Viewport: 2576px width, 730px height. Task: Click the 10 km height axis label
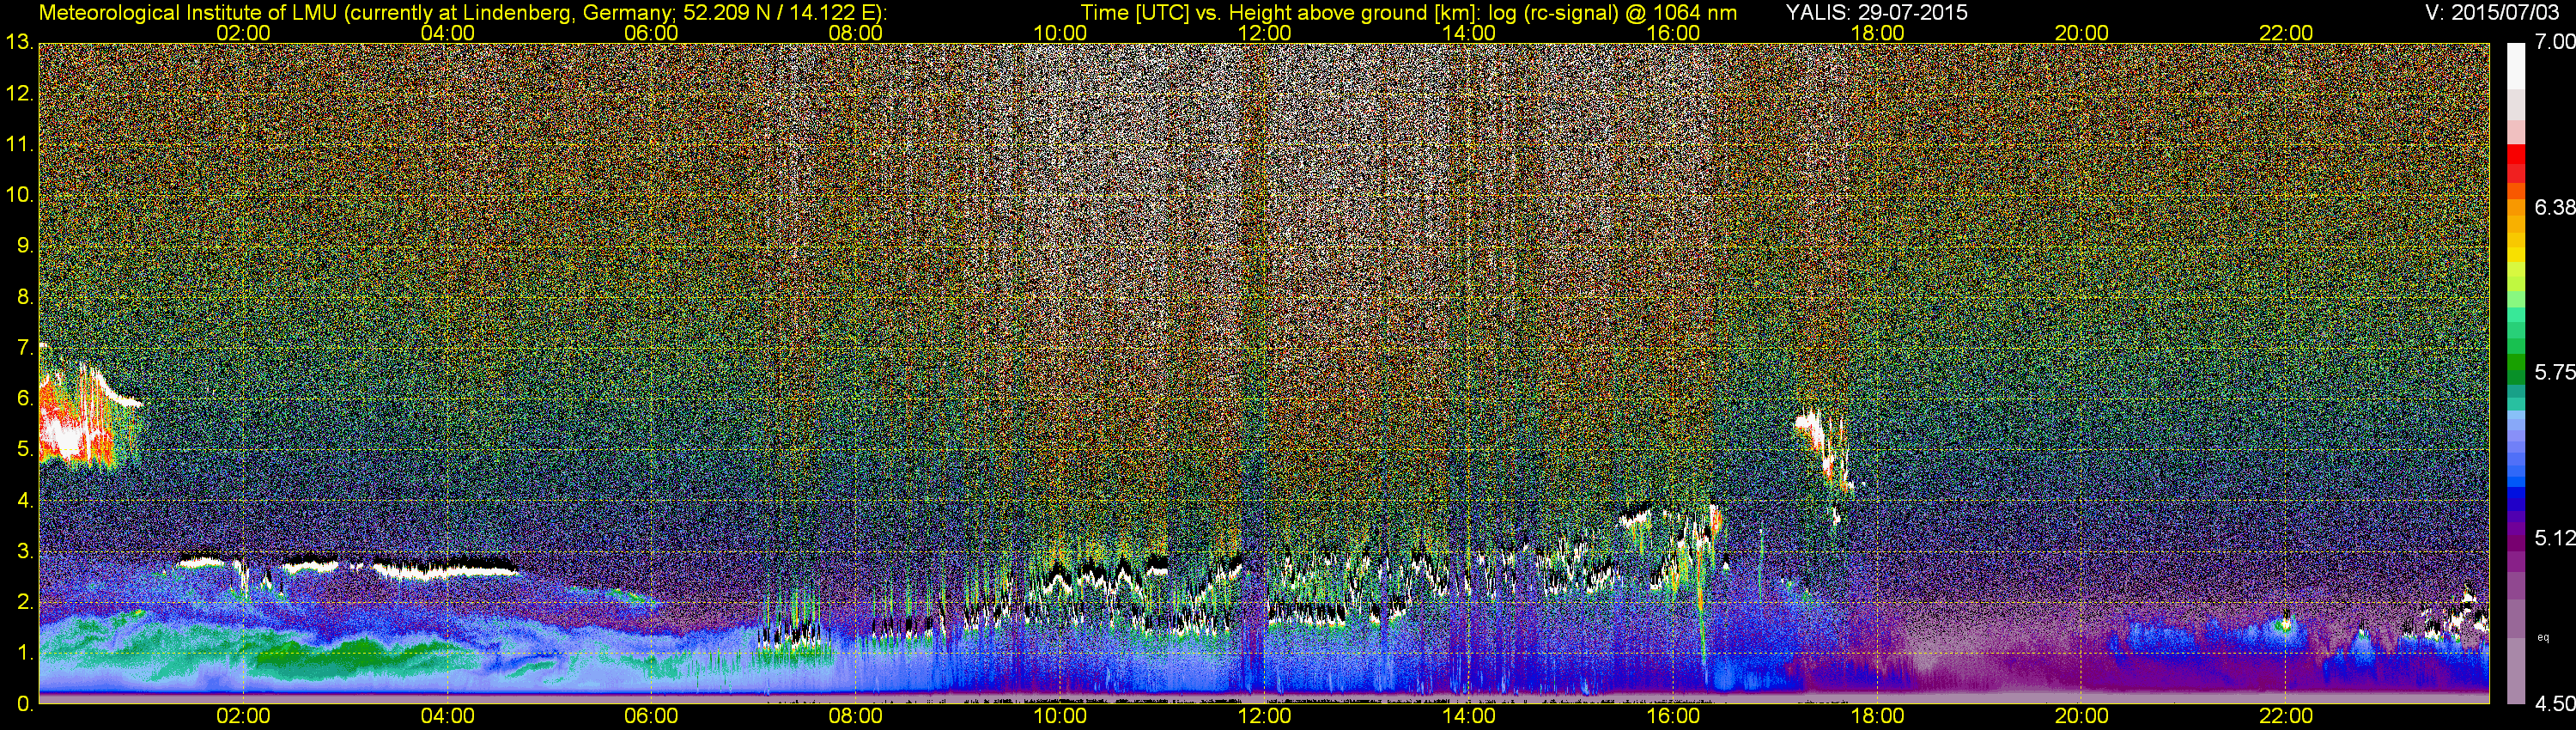[19, 195]
